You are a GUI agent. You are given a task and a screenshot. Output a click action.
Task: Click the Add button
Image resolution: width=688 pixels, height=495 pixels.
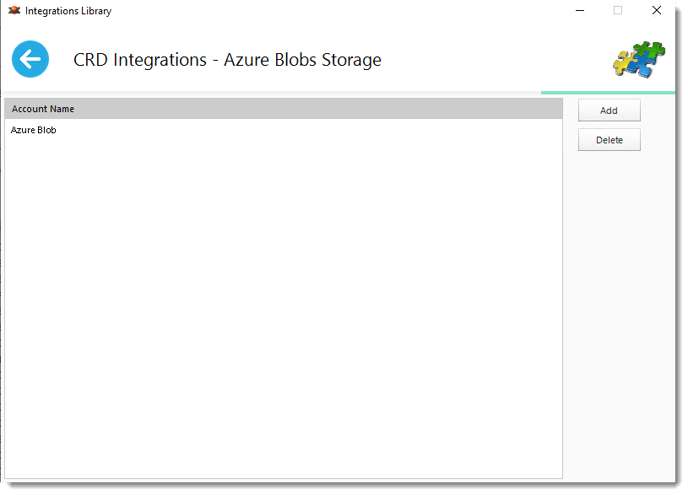609,111
